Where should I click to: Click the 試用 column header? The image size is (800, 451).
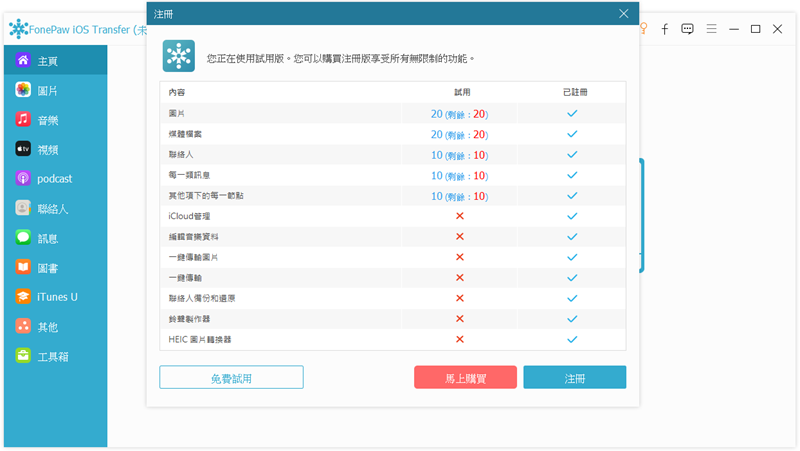(x=462, y=92)
